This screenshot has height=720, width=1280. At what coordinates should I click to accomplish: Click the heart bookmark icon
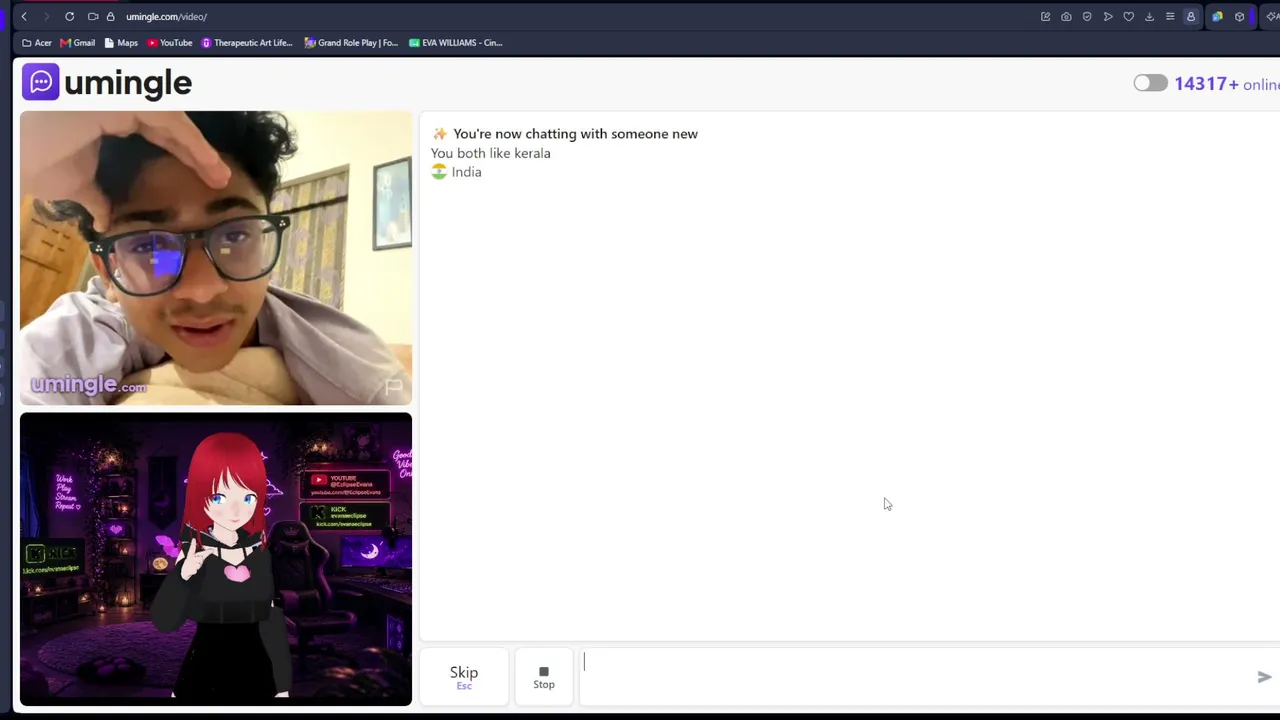1129,17
